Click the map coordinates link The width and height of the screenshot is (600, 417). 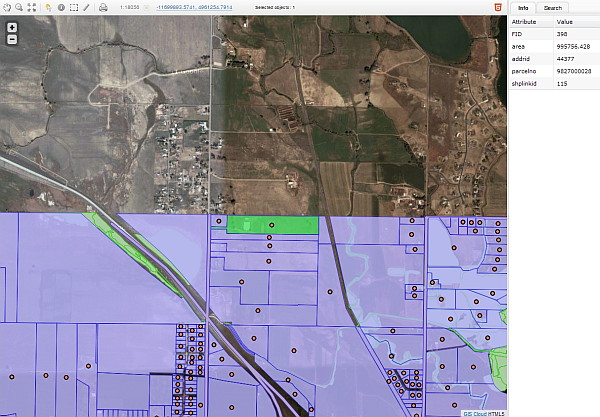[194, 7]
